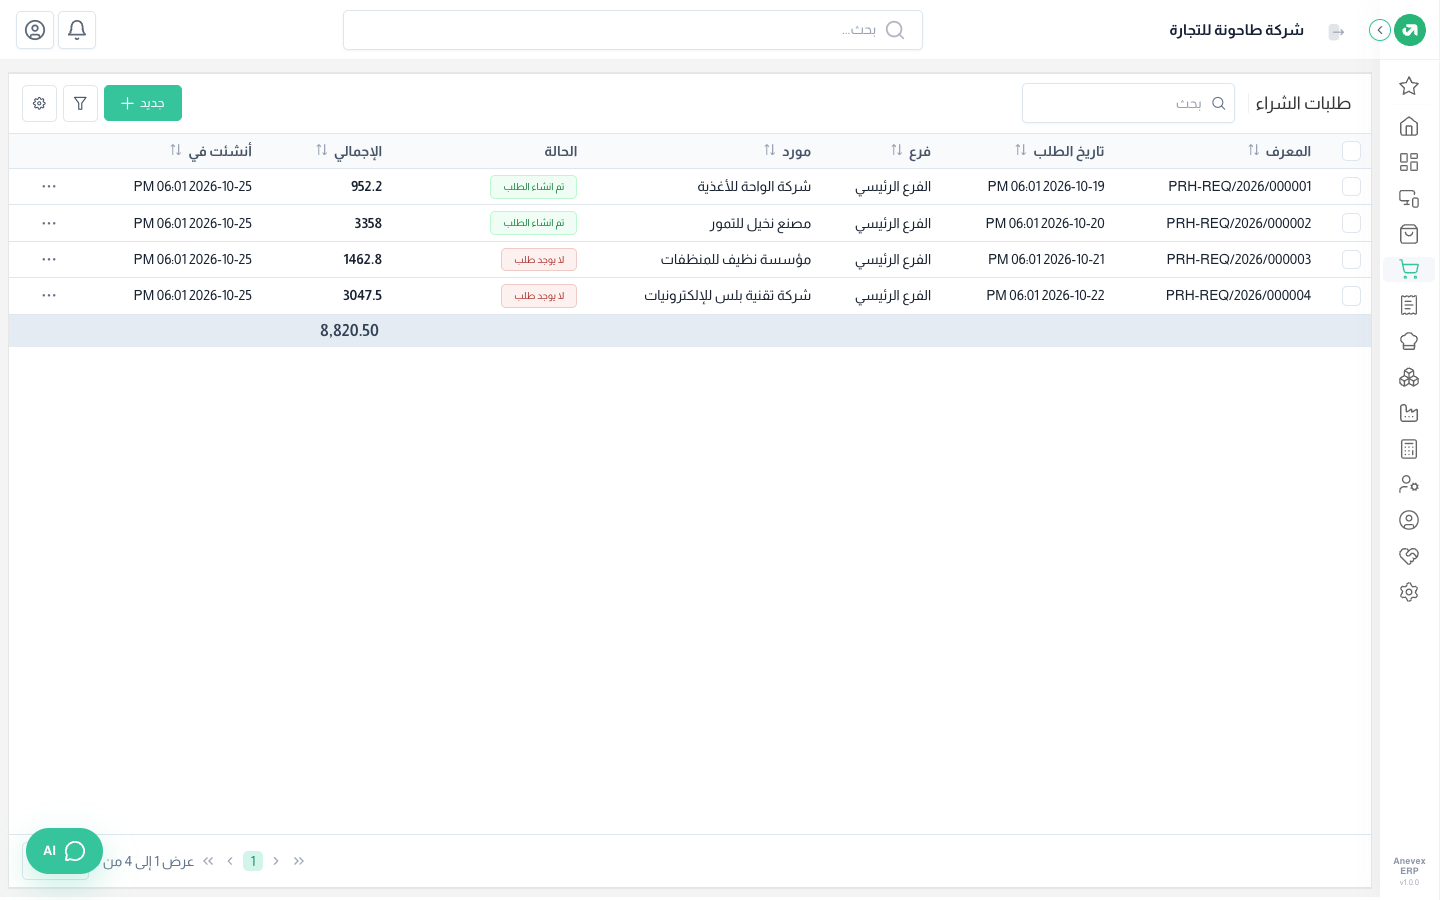Open row actions menu for PRH-REQ/2026/000003
The width and height of the screenshot is (1440, 900).
tap(49, 259)
